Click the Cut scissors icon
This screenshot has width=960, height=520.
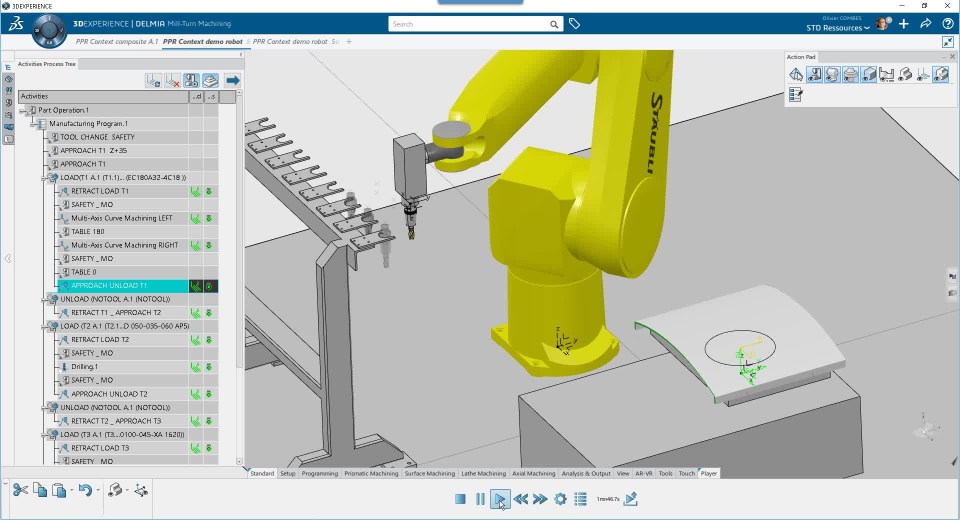coord(20,490)
